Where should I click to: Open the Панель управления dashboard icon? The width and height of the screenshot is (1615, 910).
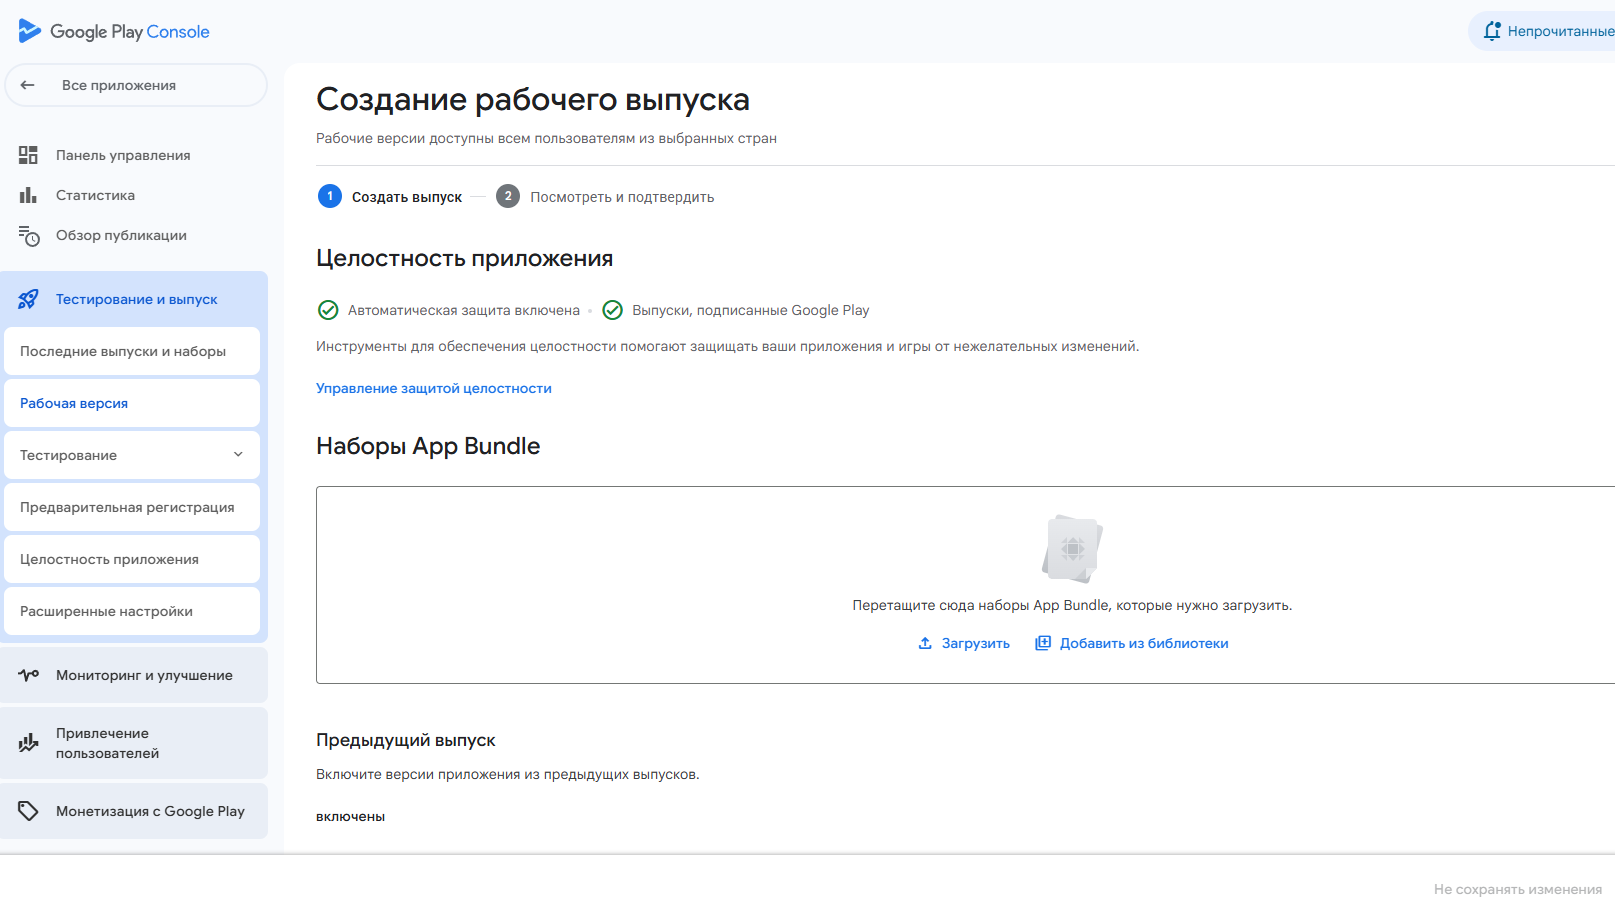(28, 155)
